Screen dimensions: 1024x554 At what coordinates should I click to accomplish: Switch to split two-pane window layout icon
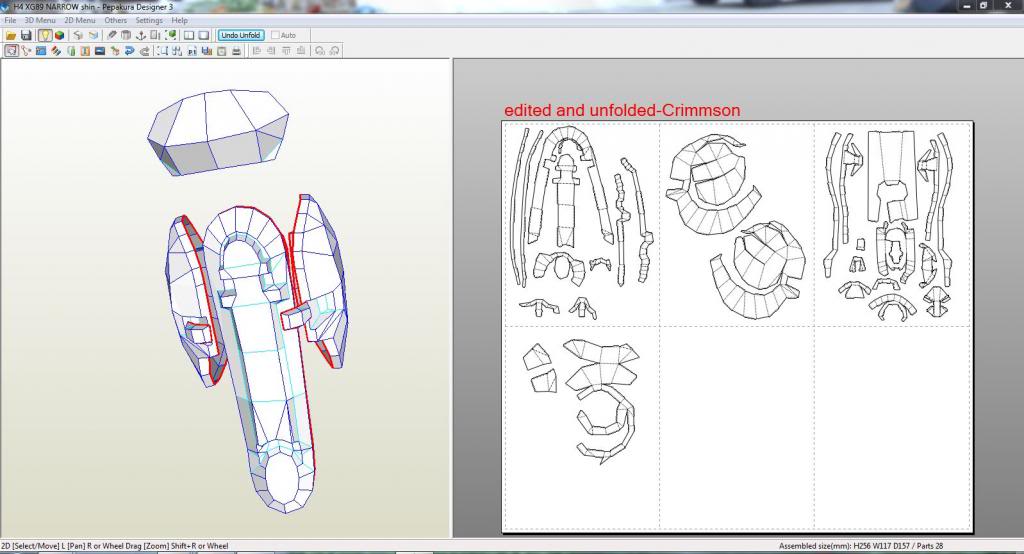(x=189, y=35)
